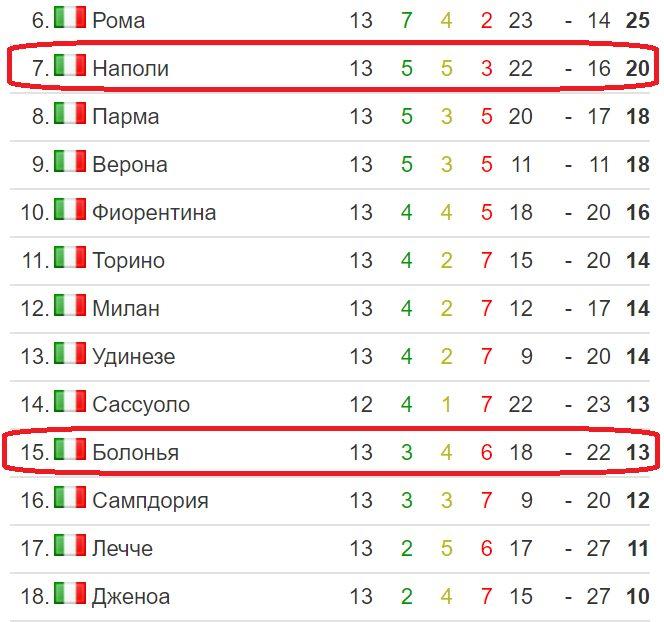Select the Торино team name
The image size is (664, 622).
128,260
